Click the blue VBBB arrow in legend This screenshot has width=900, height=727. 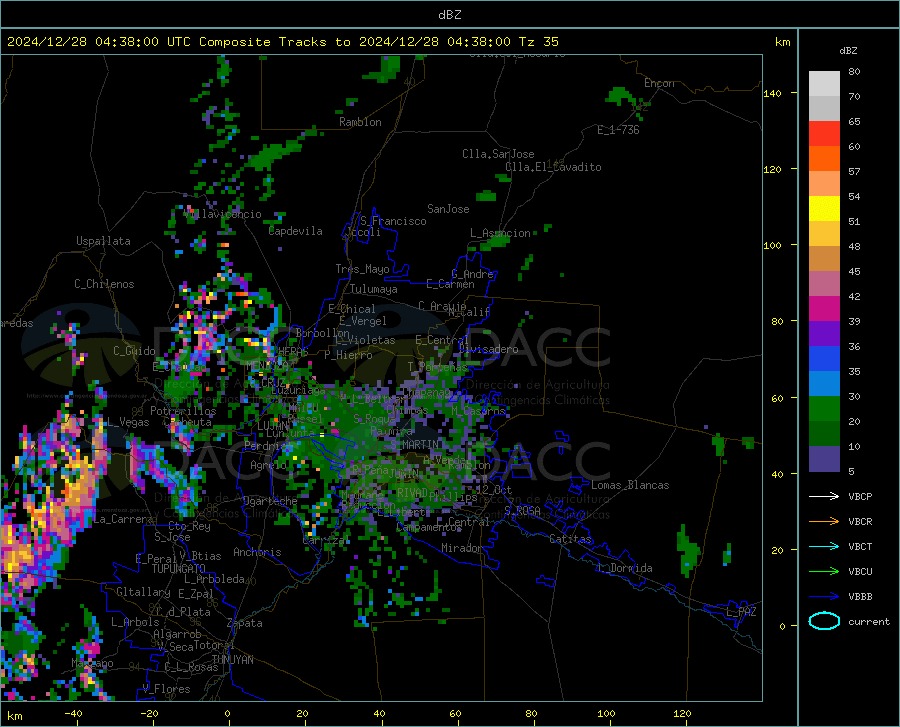(824, 596)
